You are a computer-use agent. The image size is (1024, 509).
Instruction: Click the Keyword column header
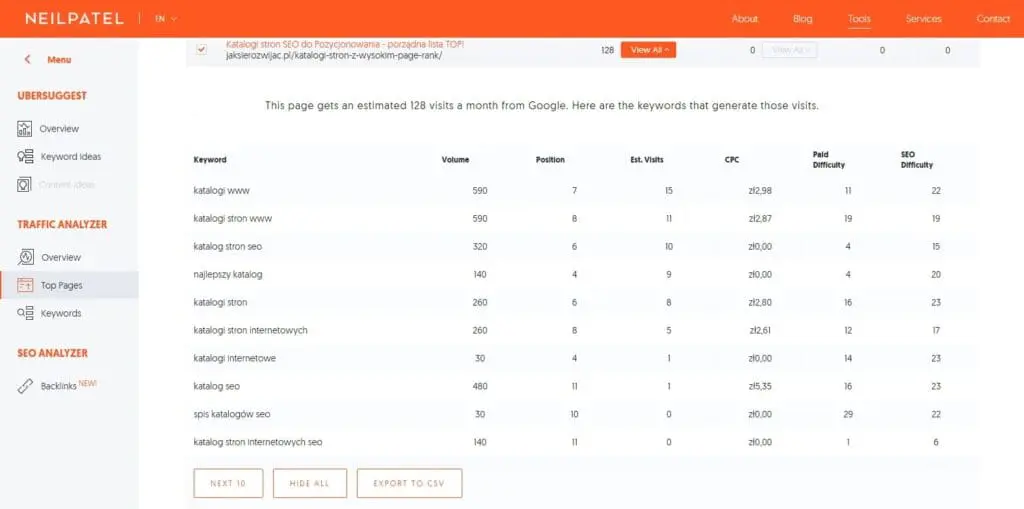(x=210, y=160)
